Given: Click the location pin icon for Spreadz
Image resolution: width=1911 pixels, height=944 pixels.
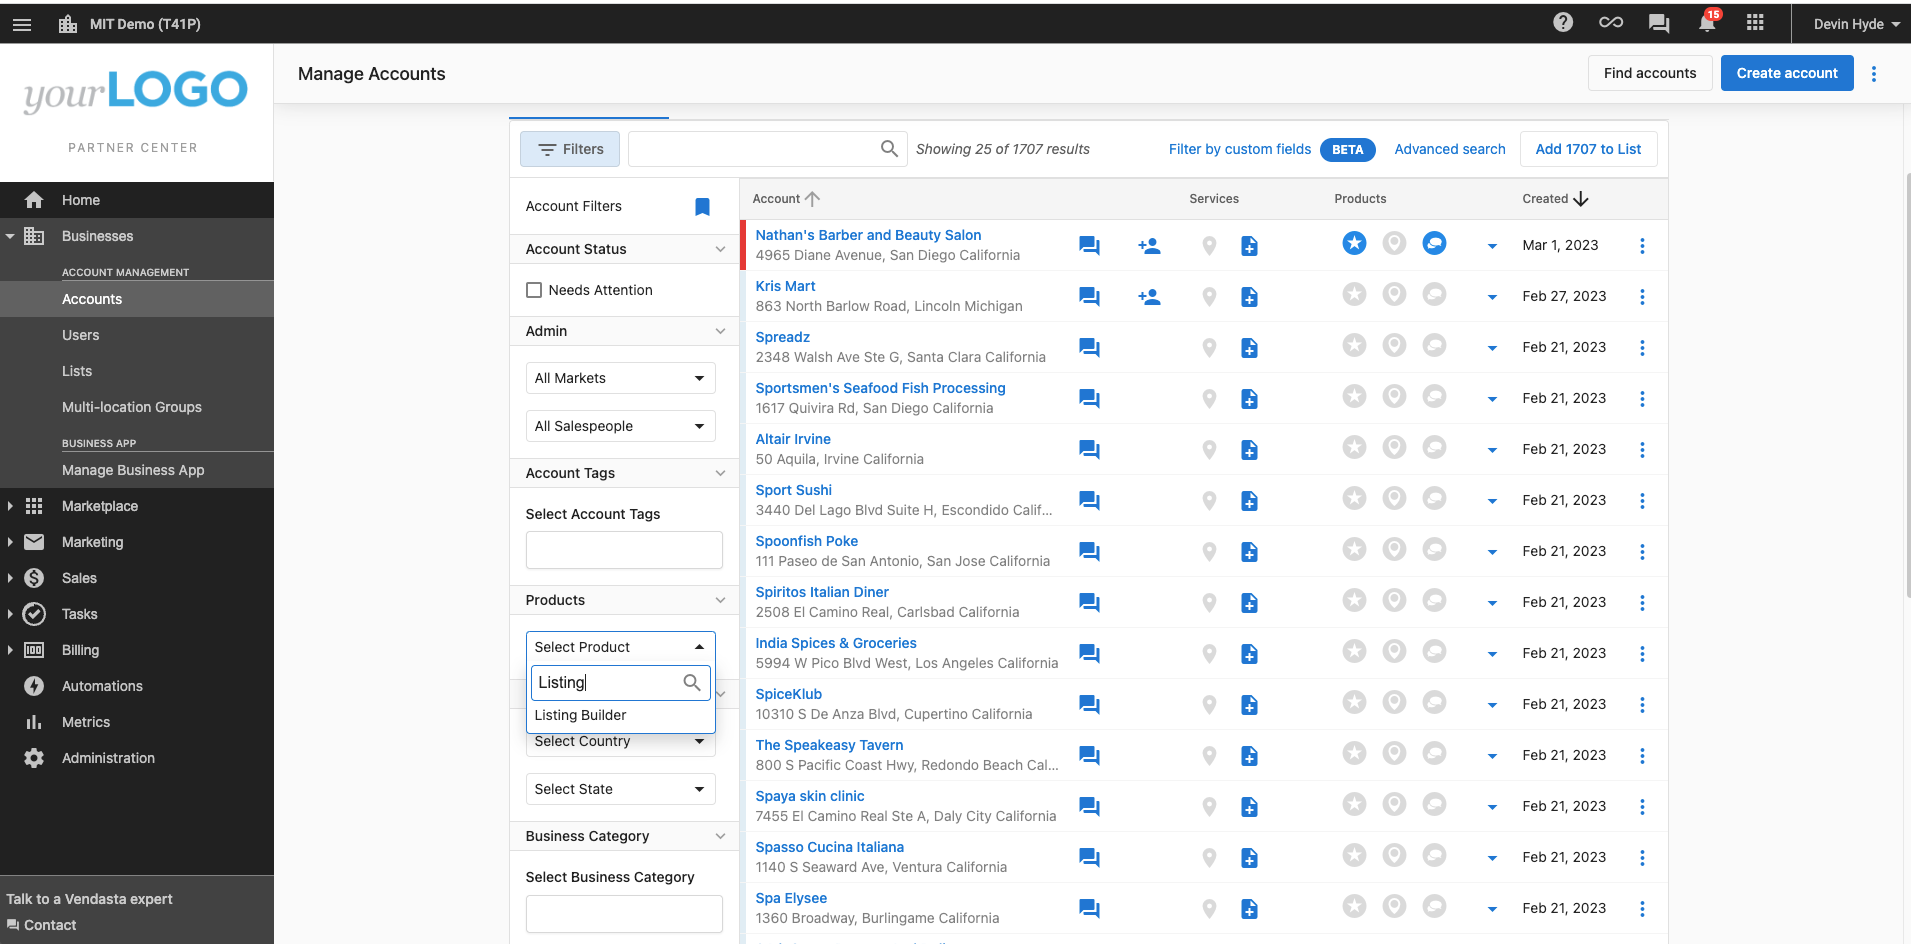Looking at the screenshot, I should point(1209,348).
